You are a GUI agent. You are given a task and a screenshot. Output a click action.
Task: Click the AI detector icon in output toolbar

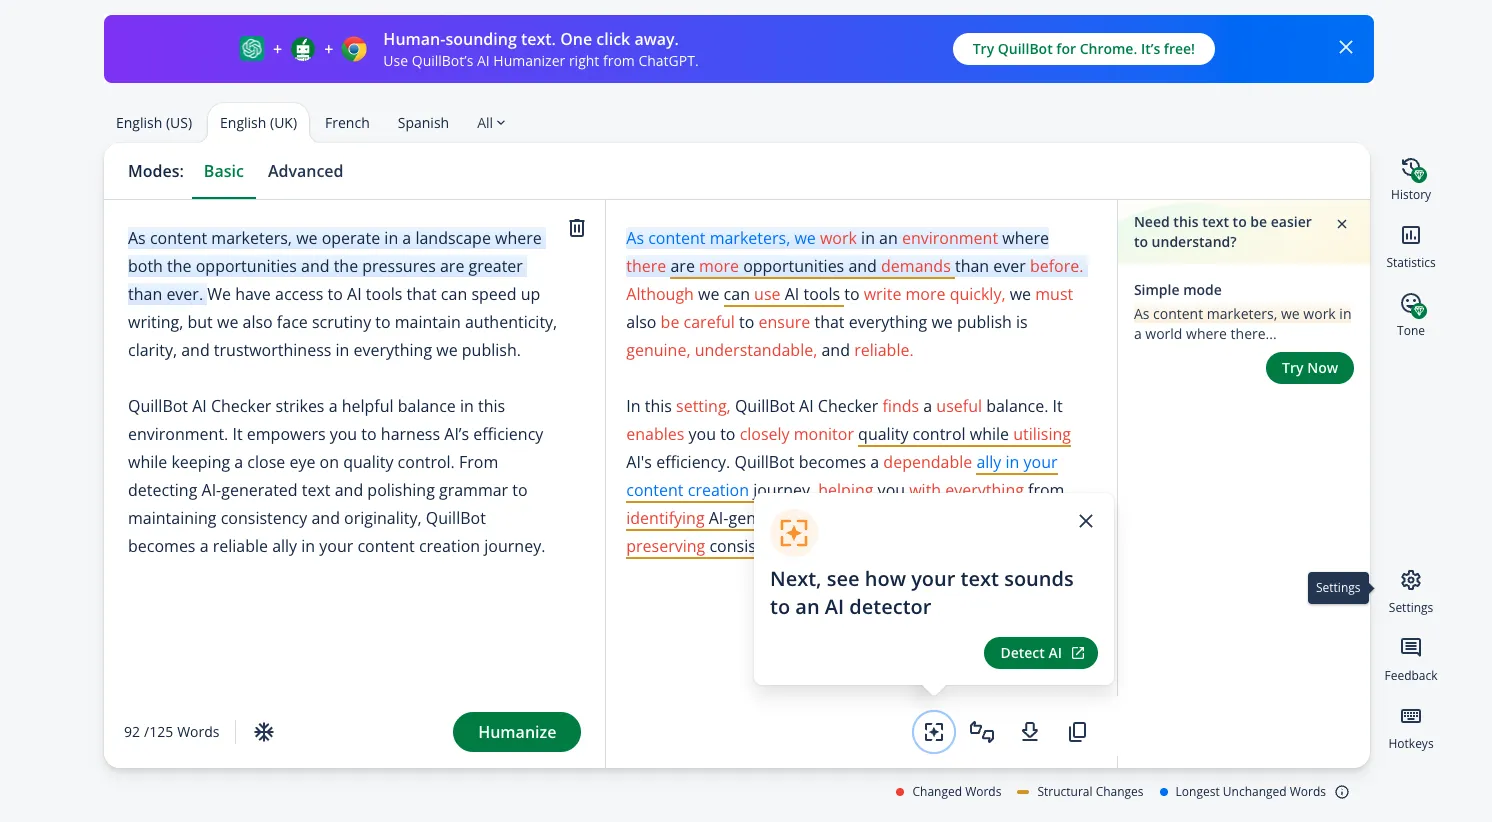934,732
